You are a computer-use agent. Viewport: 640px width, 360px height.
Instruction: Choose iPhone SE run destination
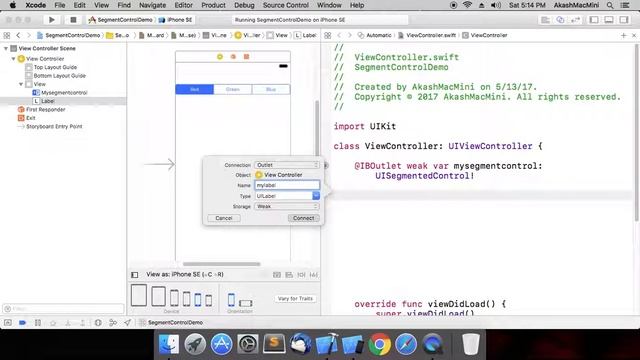tap(176, 20)
